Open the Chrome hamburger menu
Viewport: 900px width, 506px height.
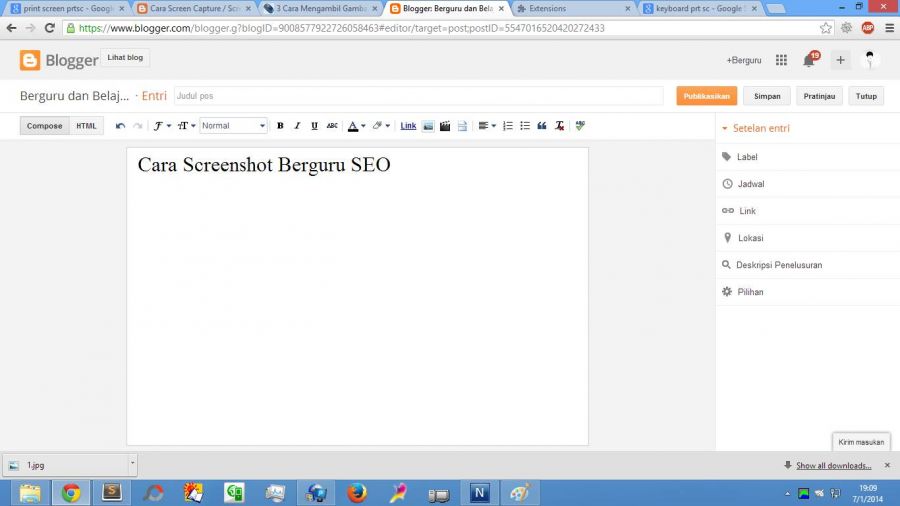point(889,28)
